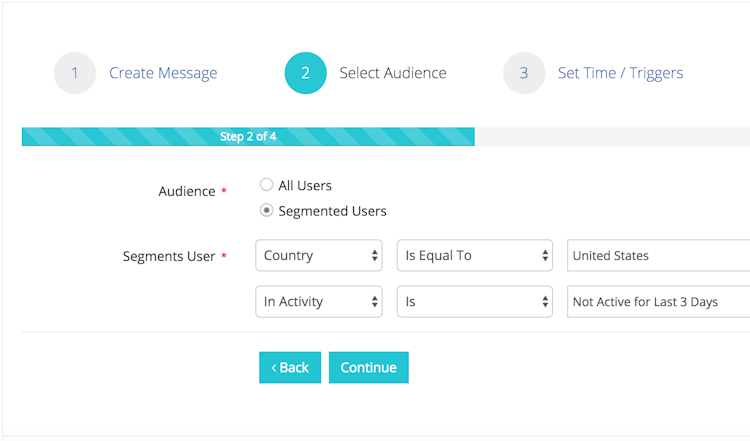Viewport: 750px width, 441px height.
Task: Click the unfilled part of the progress bar
Action: [x=610, y=137]
